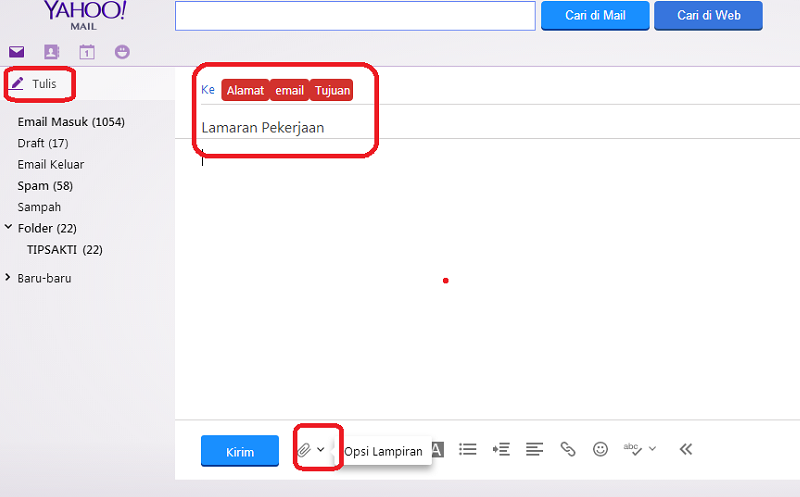The image size is (800, 497).
Task: Insert a bulleted list
Action: [467, 449]
